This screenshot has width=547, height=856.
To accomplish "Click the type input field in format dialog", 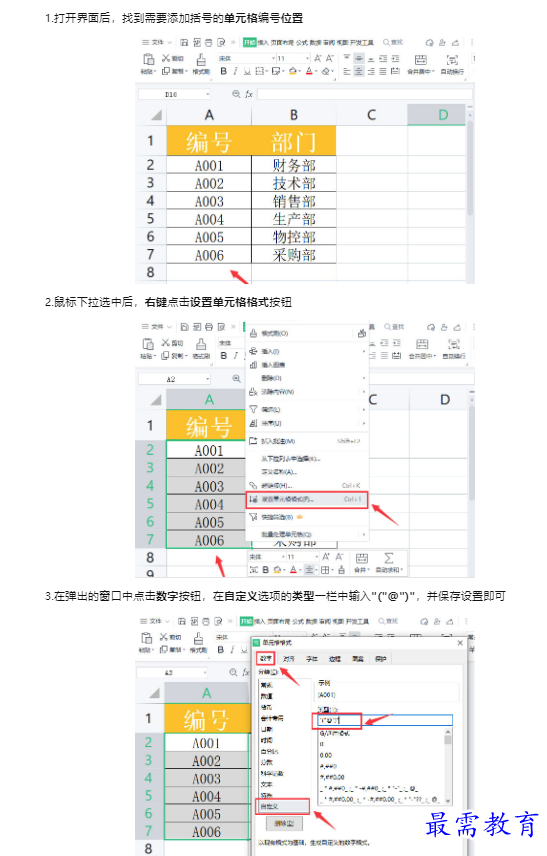I will (x=385, y=721).
